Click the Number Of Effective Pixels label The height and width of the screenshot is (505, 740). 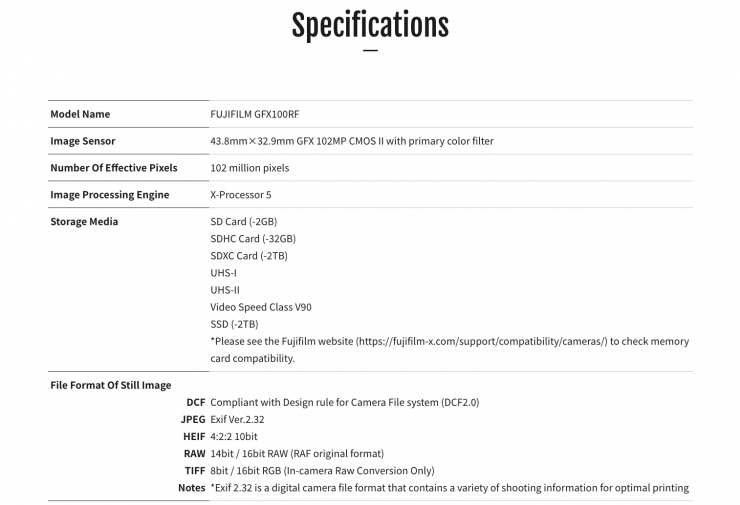coord(114,168)
